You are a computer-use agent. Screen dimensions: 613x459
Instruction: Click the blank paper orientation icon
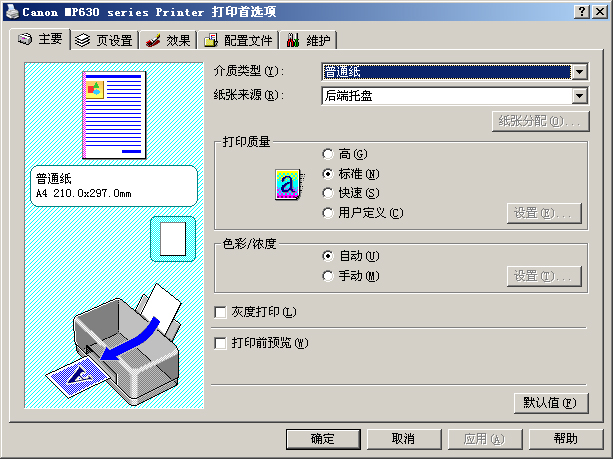(173, 239)
